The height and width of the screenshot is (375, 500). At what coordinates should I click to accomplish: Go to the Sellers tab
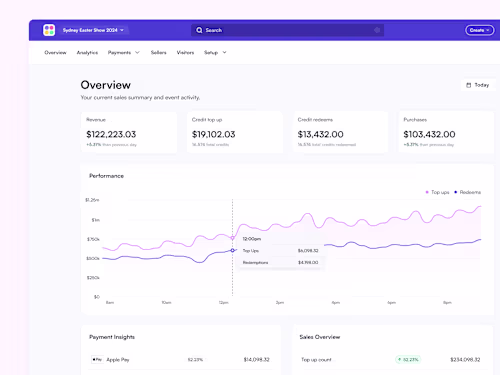158,52
